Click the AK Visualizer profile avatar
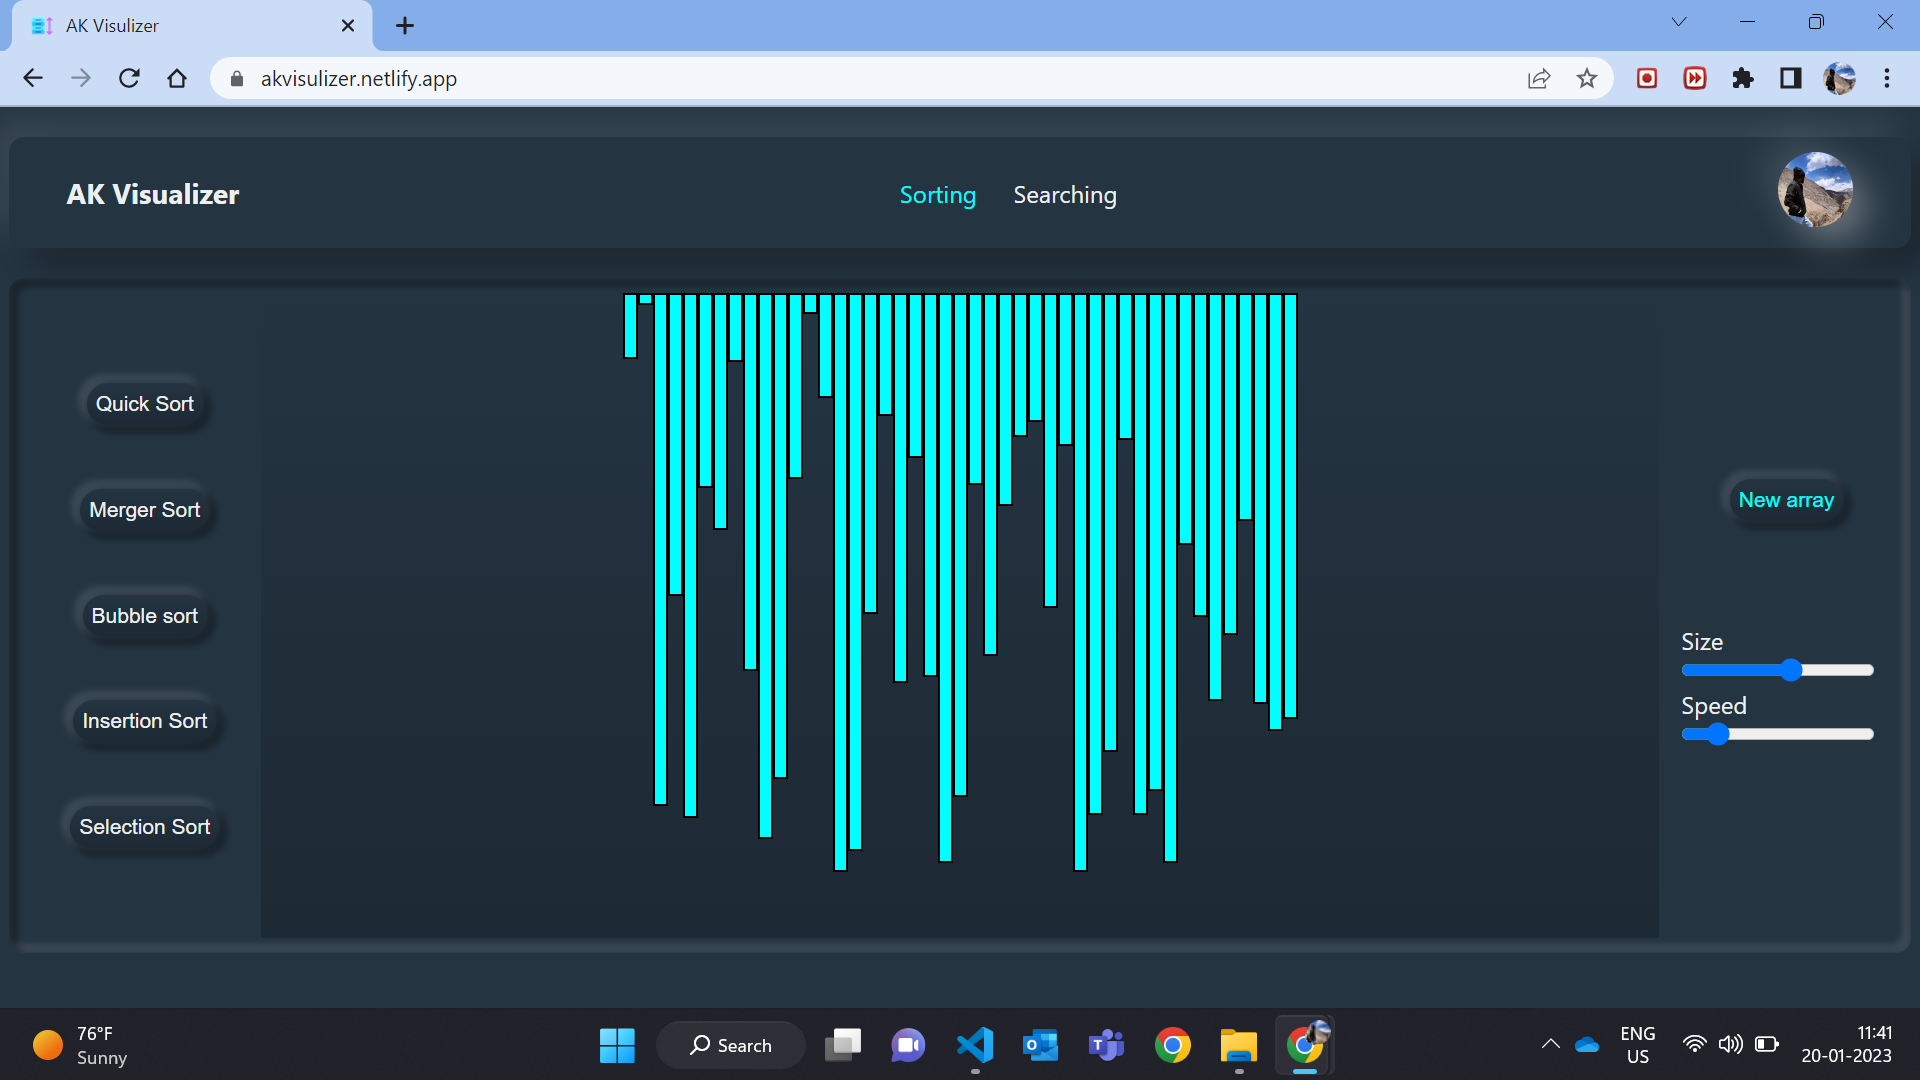 tap(1814, 189)
